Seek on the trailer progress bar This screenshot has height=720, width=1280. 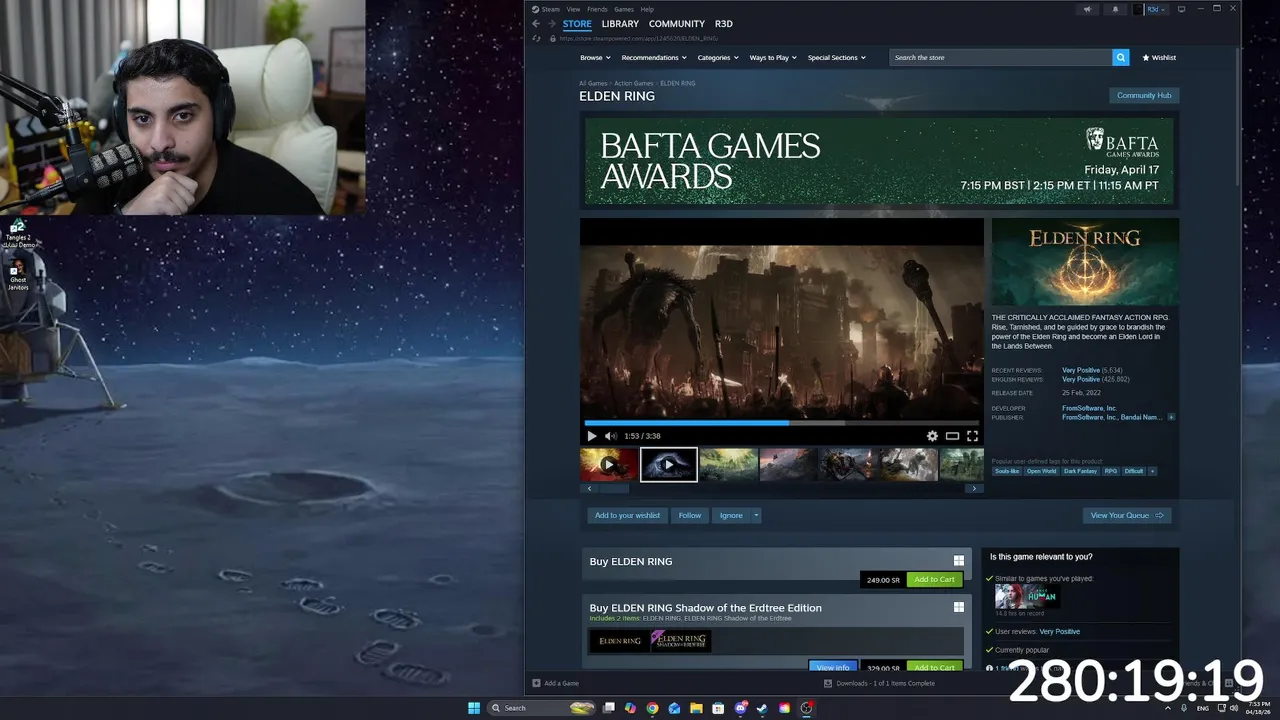(780, 423)
